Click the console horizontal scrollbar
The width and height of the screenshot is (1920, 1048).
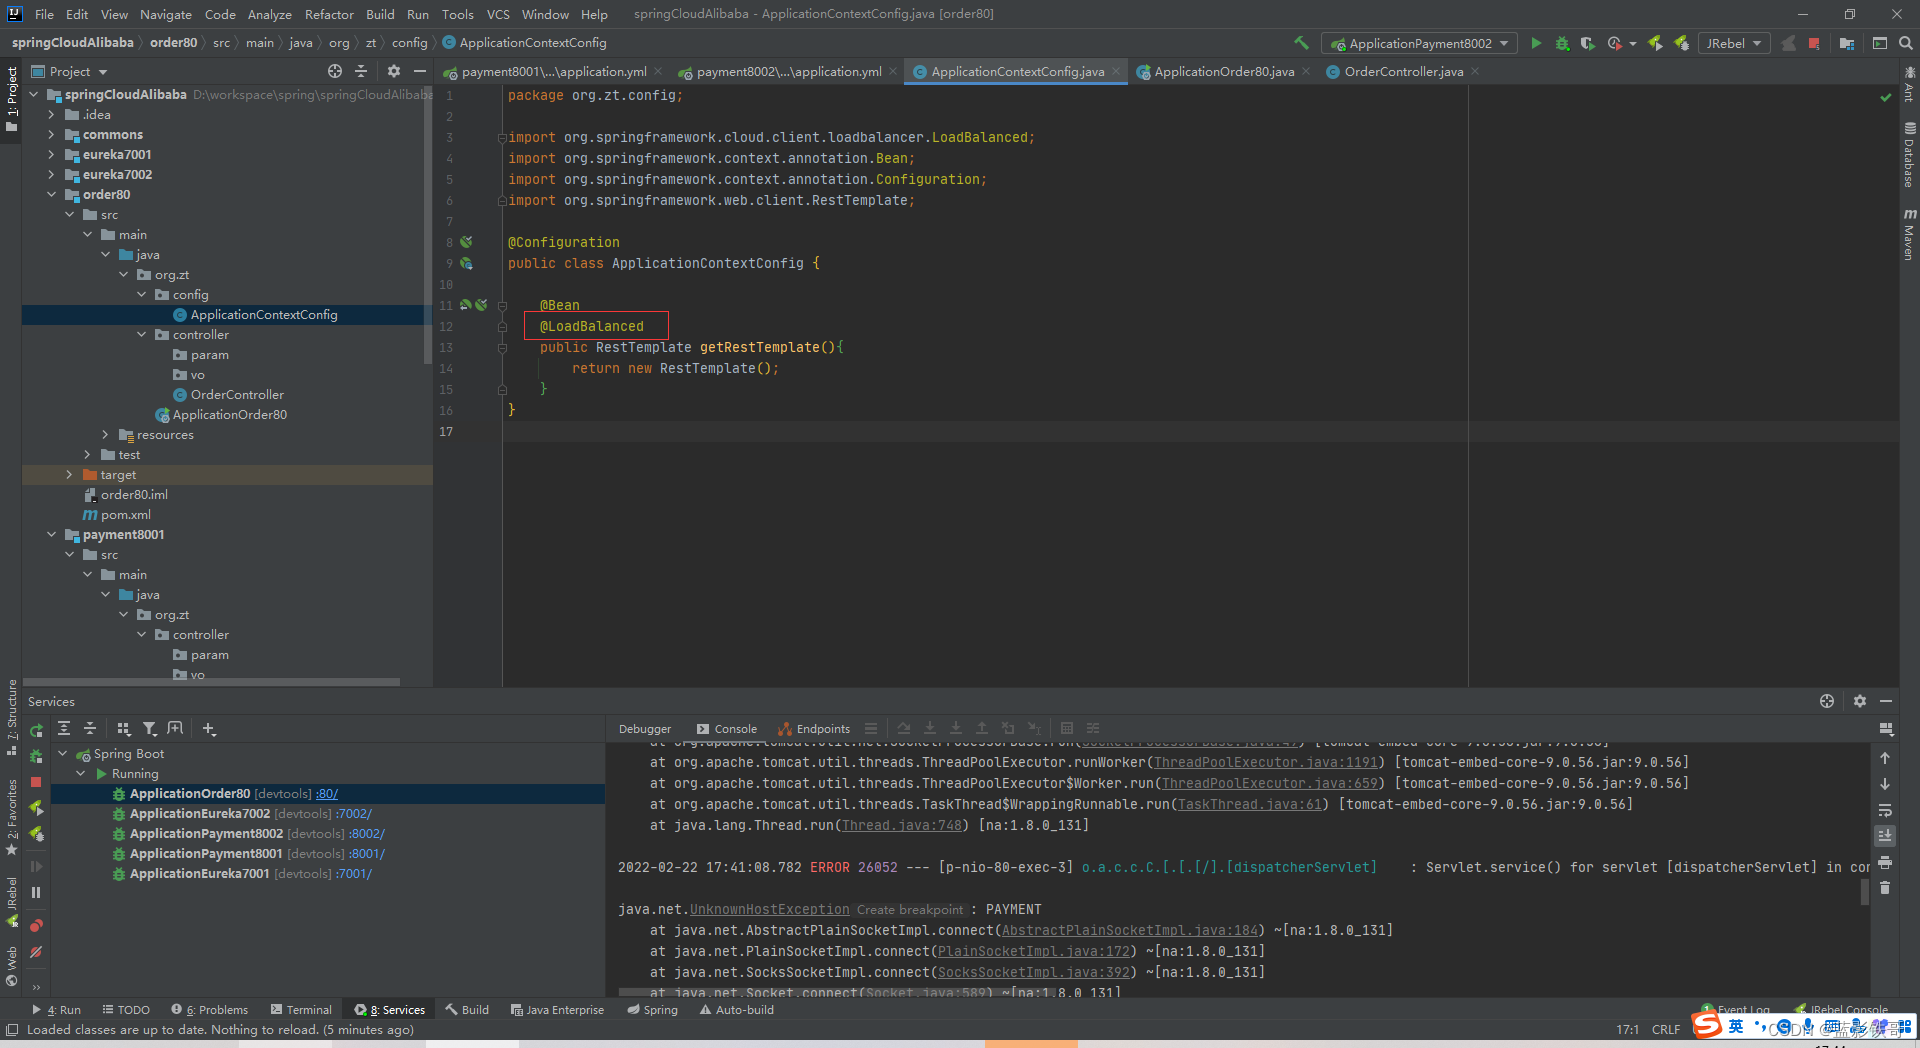click(x=837, y=992)
